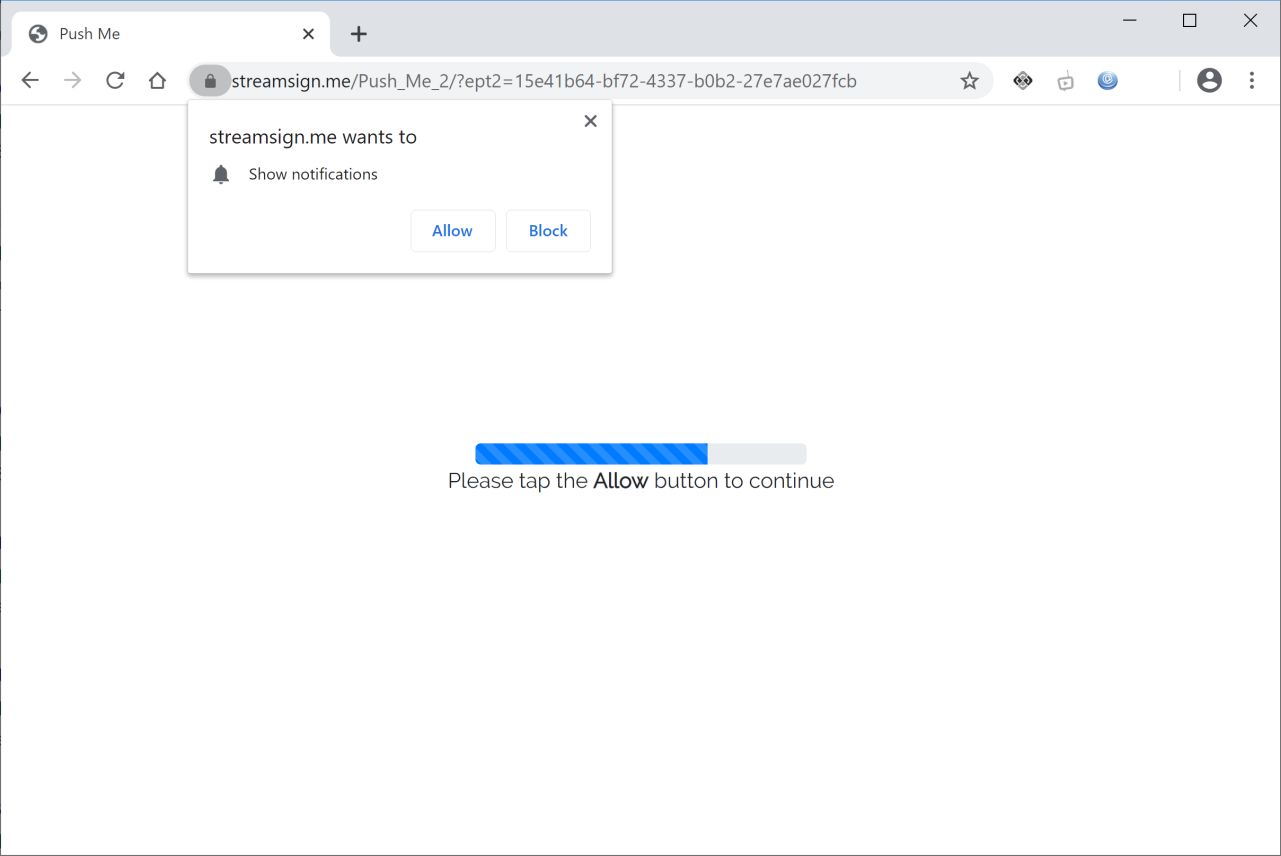
Task: Allow notifications from streamsign.me
Action: pyautogui.click(x=453, y=231)
